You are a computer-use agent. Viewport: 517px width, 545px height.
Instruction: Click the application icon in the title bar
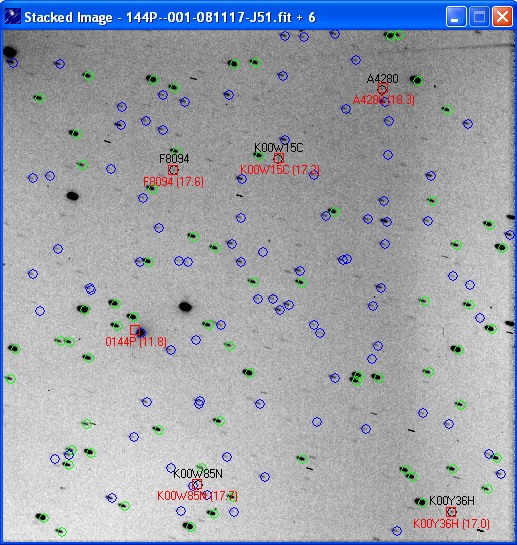13,17
